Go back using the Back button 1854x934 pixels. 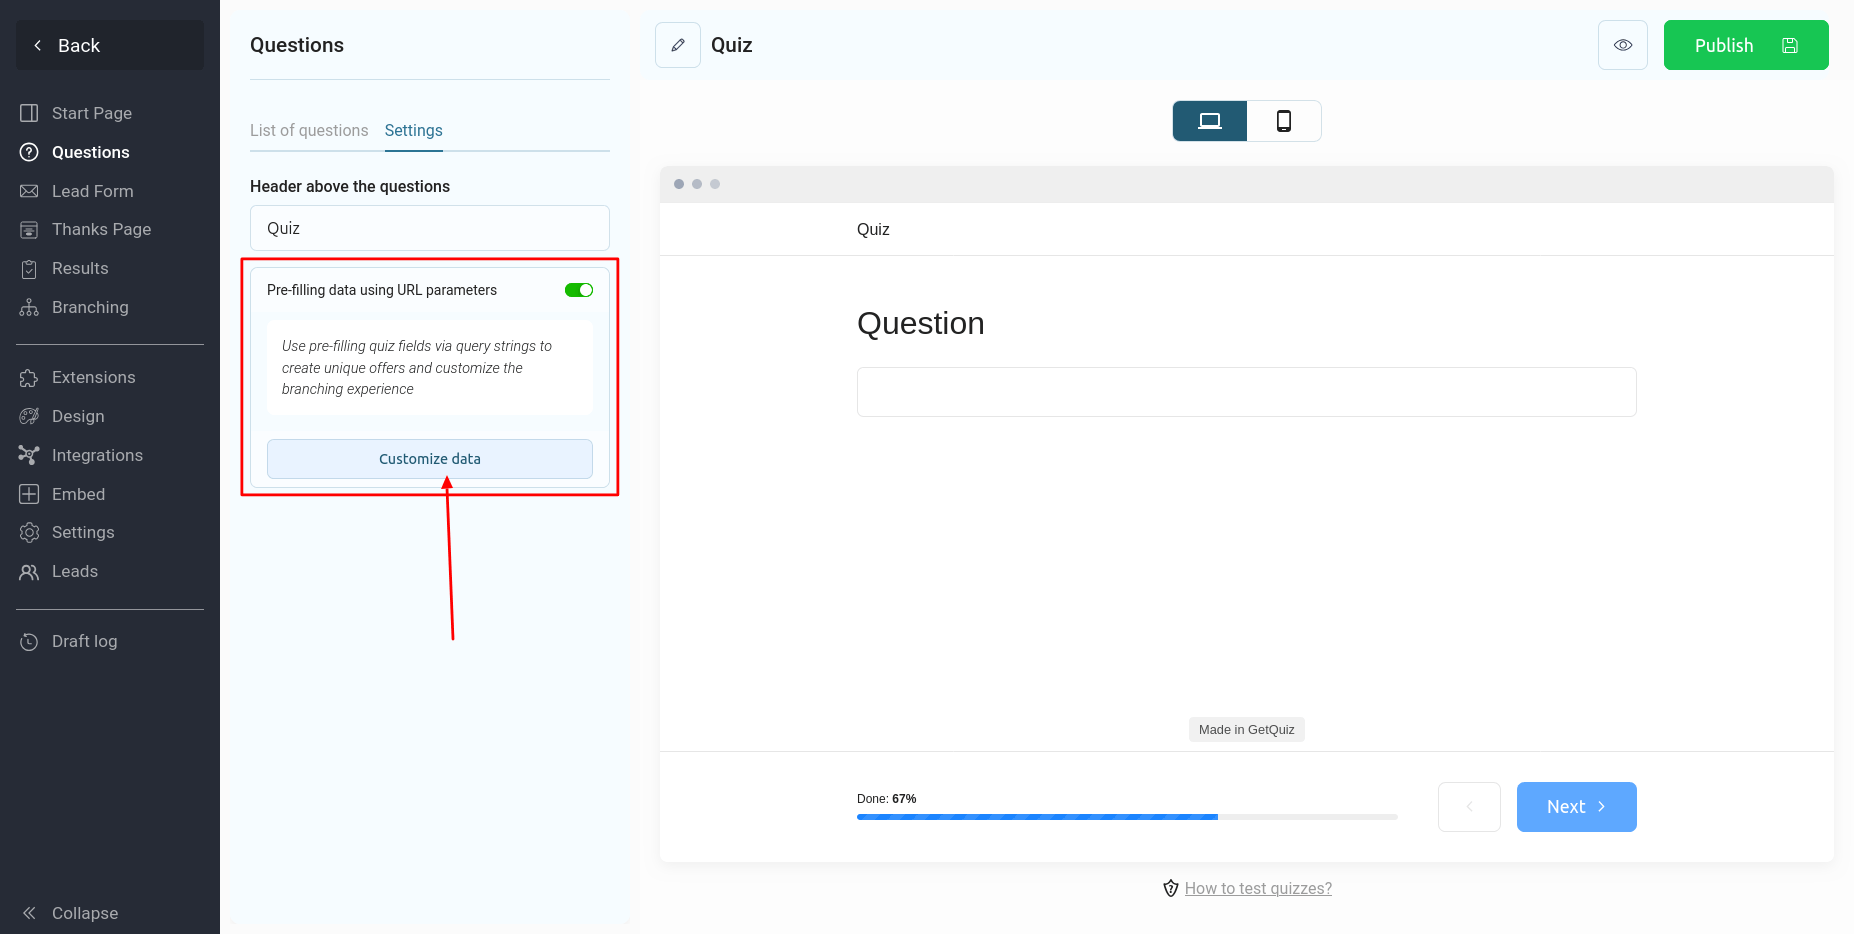(x=110, y=45)
